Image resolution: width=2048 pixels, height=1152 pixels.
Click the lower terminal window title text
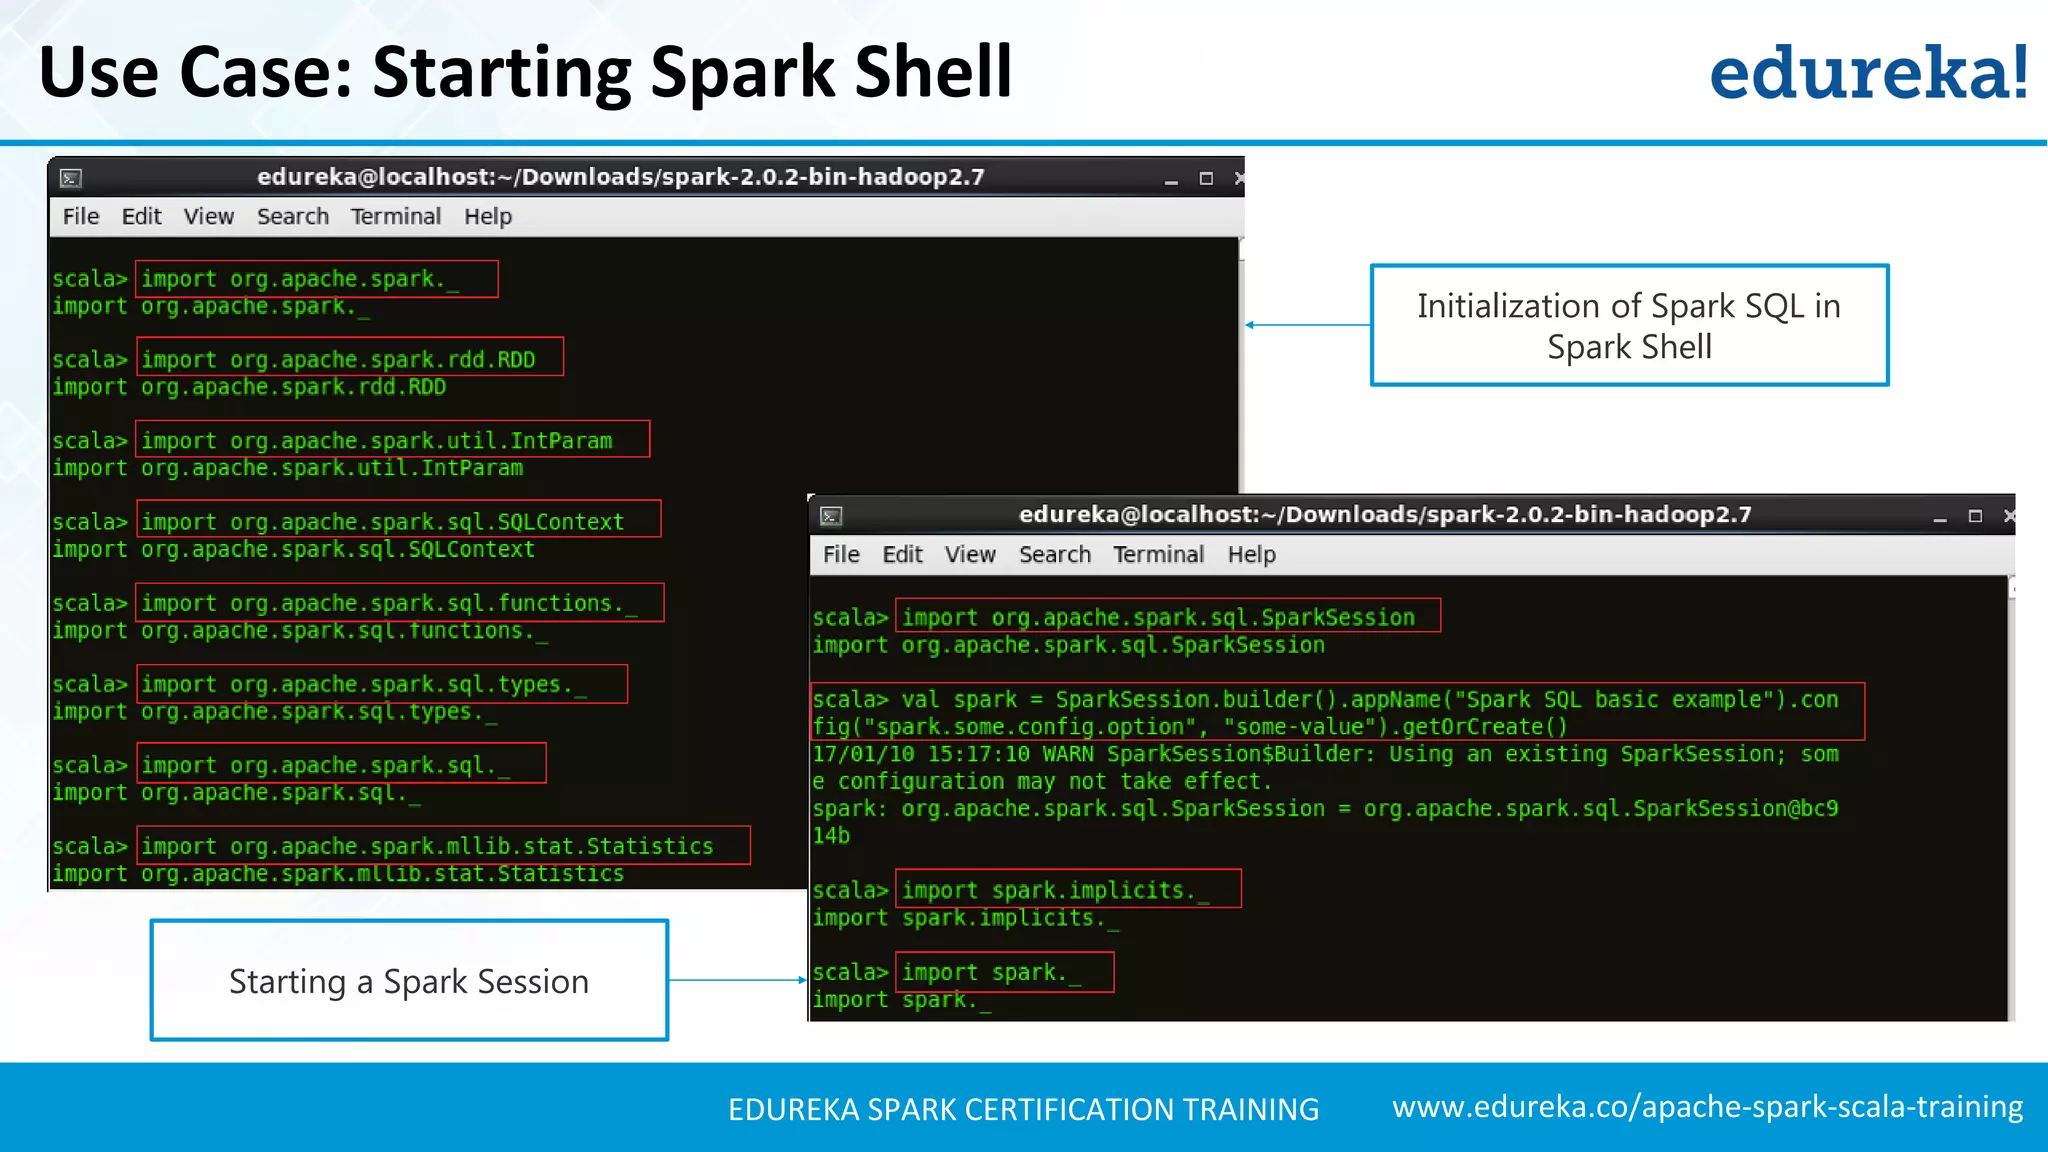click(1385, 515)
